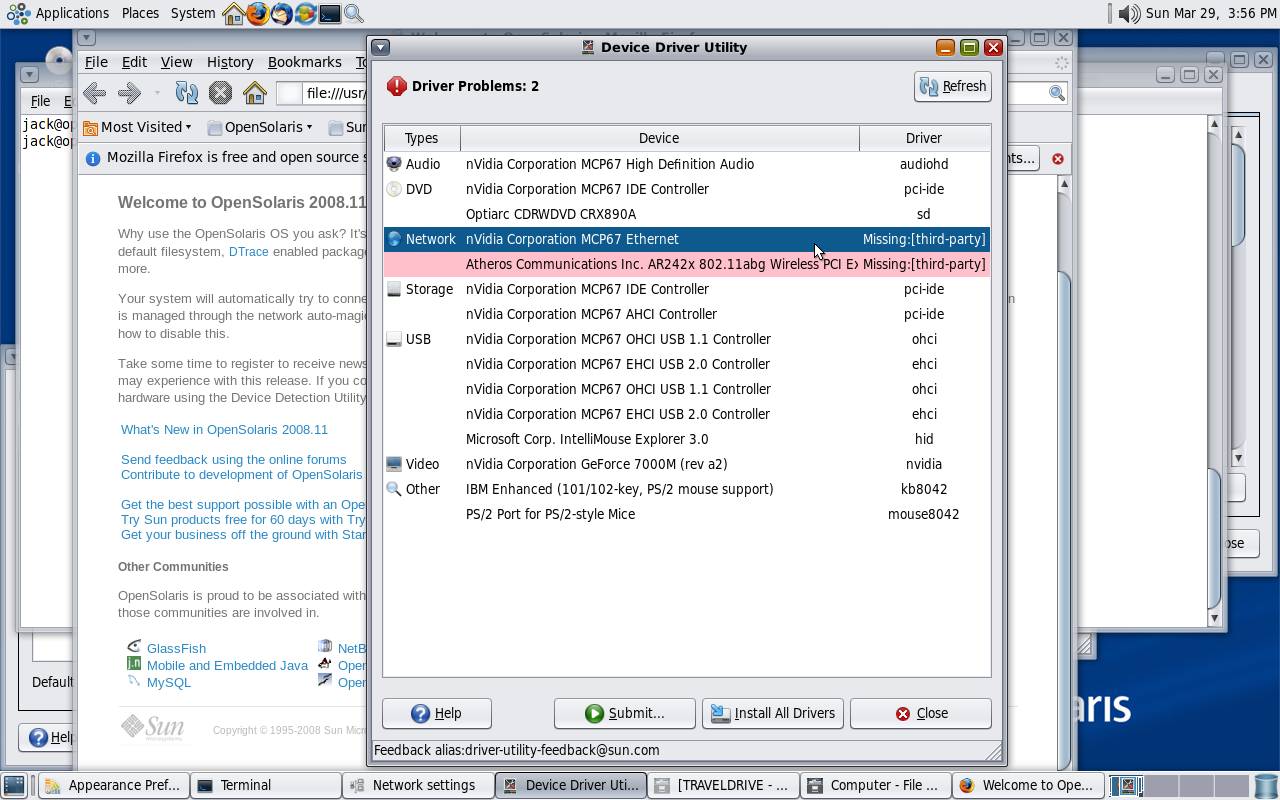Launch Home folder from top panel
The image size is (1280, 800).
[234, 13]
